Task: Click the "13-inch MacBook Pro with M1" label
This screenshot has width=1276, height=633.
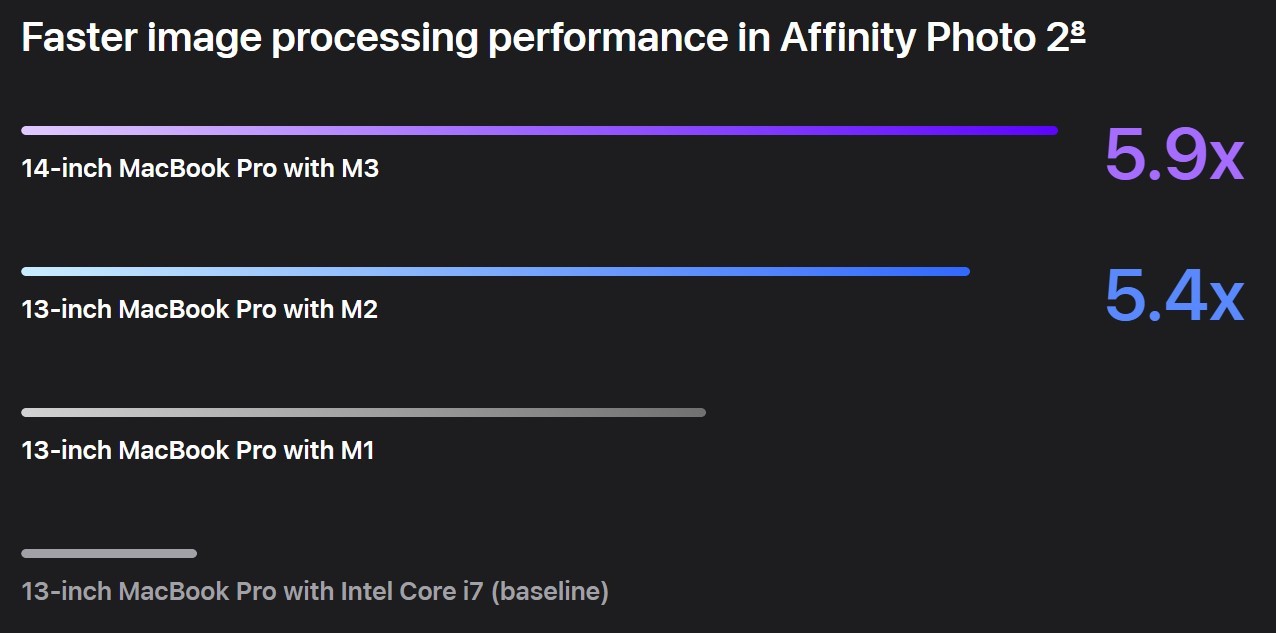Action: [198, 450]
